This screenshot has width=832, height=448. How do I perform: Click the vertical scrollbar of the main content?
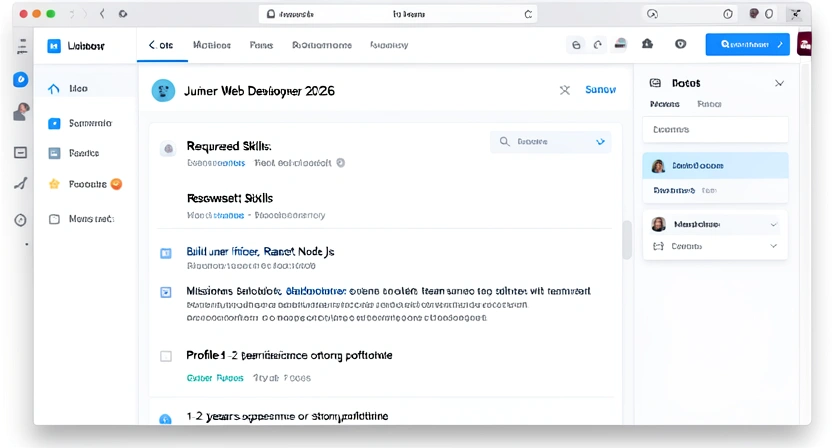627,240
